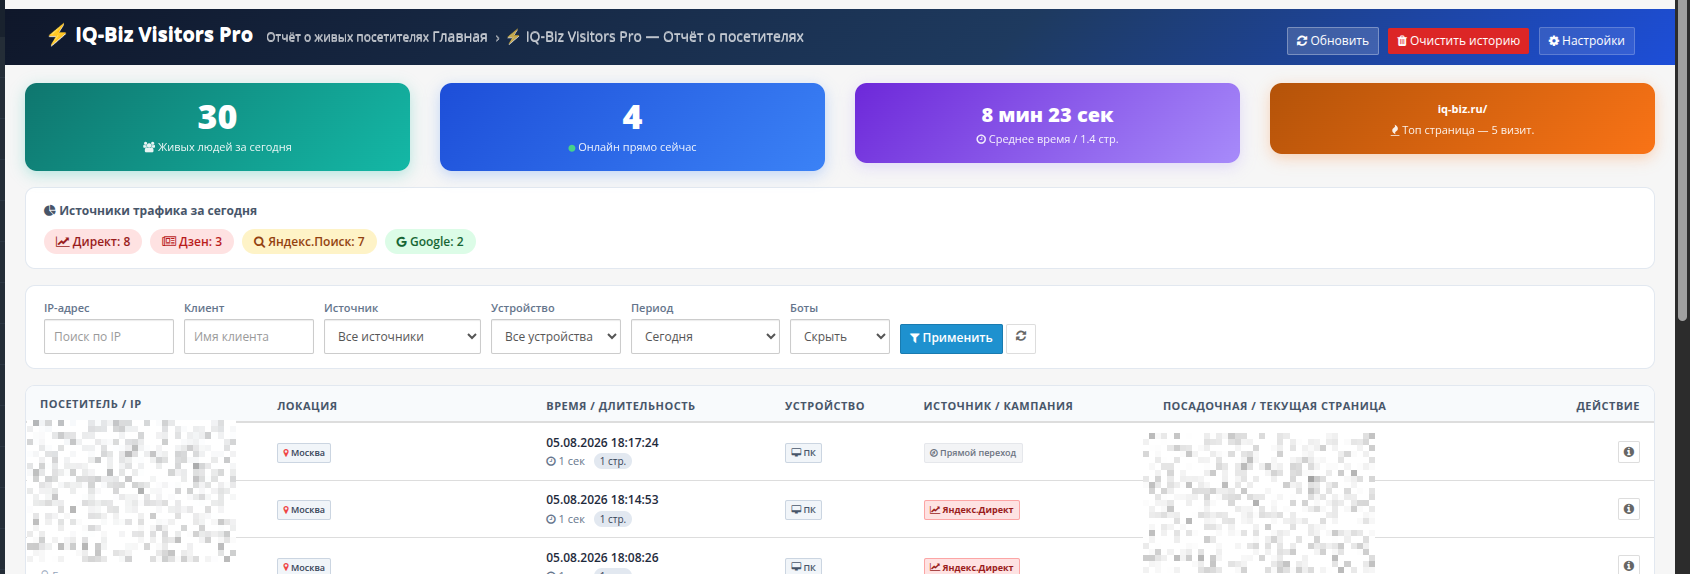Screen dimensions: 1690x574
Task: Click the Москва location tag in 18:17:24 row
Action: point(304,453)
